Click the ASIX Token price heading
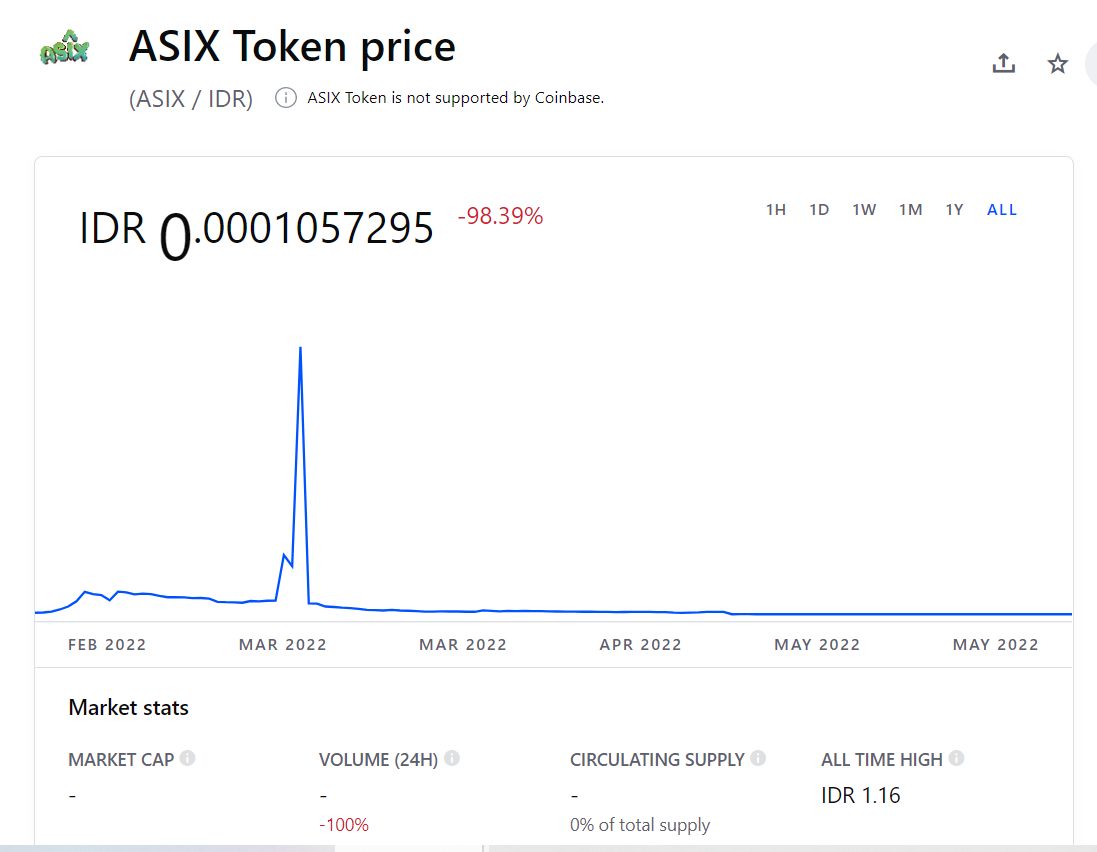The height and width of the screenshot is (852, 1097). pos(292,47)
